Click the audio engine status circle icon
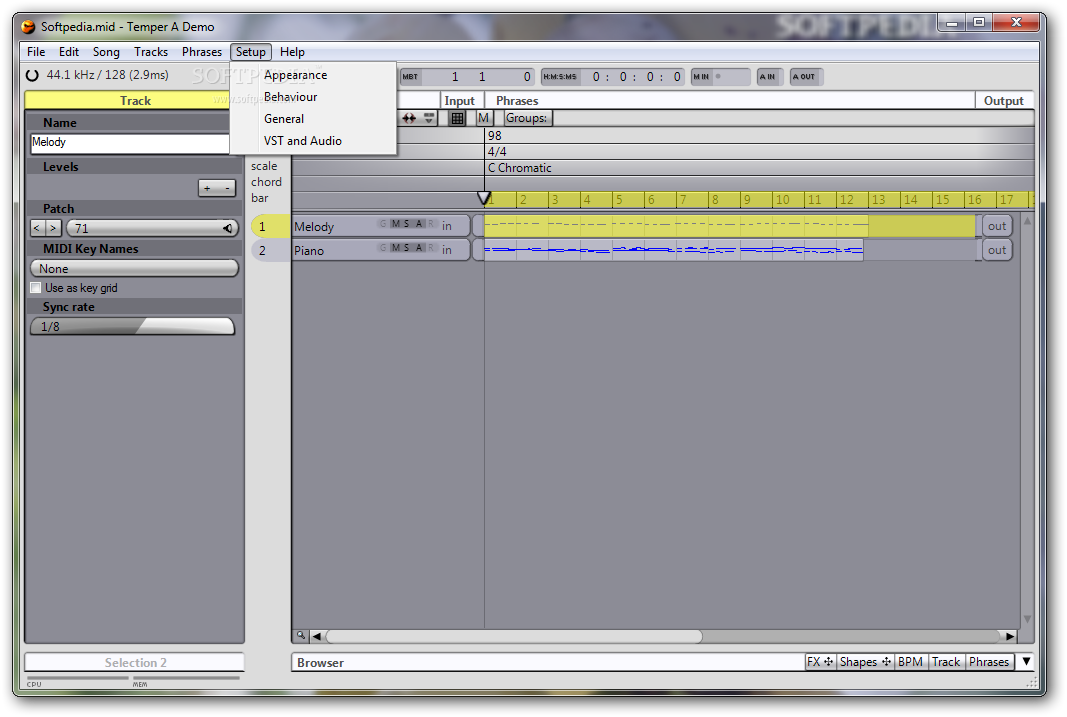 tap(32, 76)
